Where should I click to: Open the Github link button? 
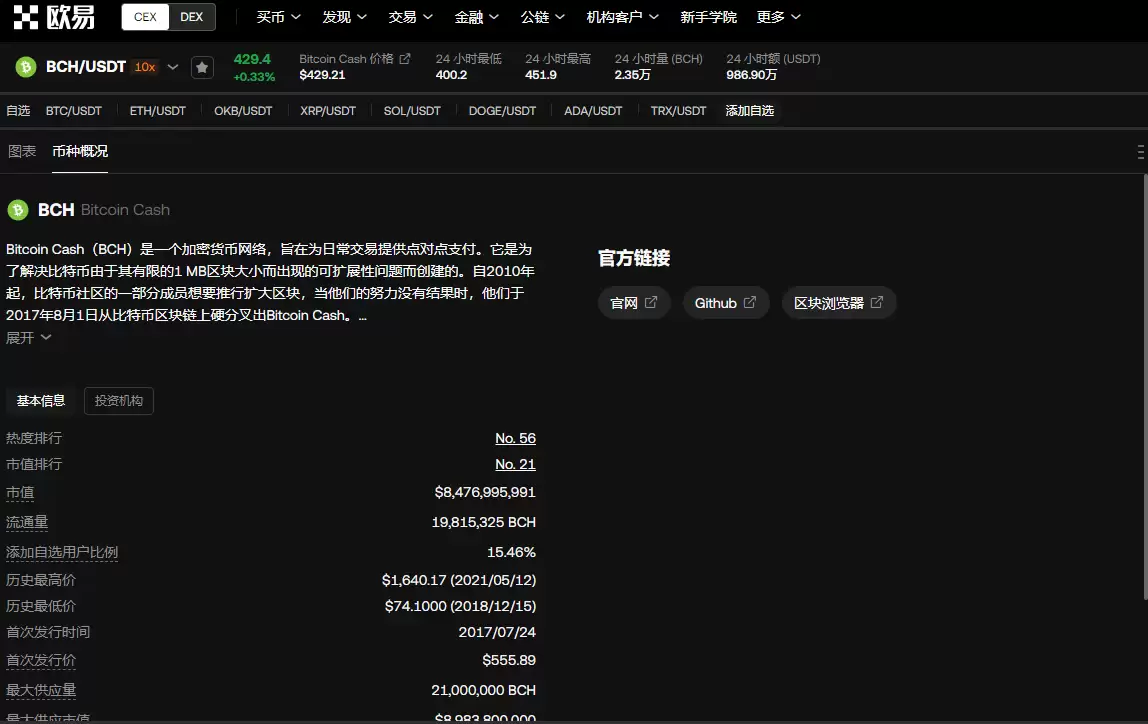(x=726, y=302)
